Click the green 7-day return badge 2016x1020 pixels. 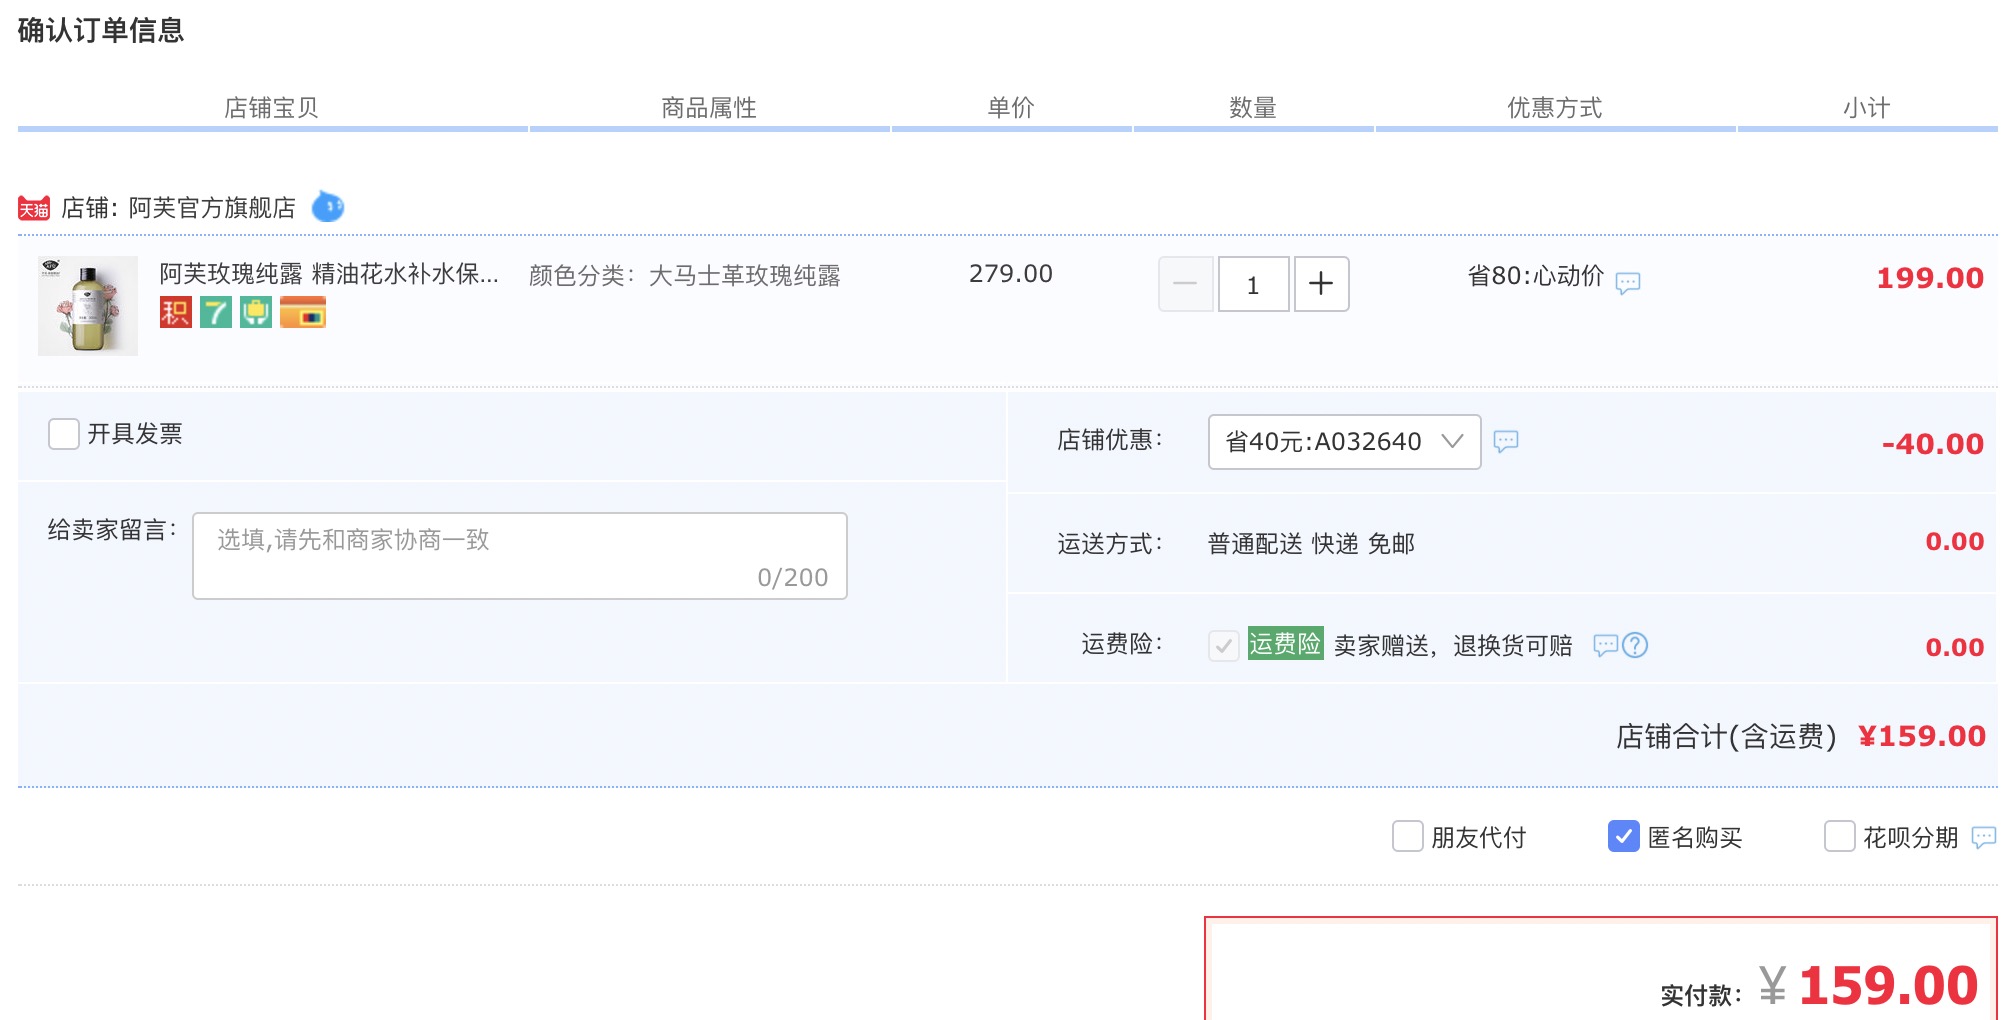point(216,312)
